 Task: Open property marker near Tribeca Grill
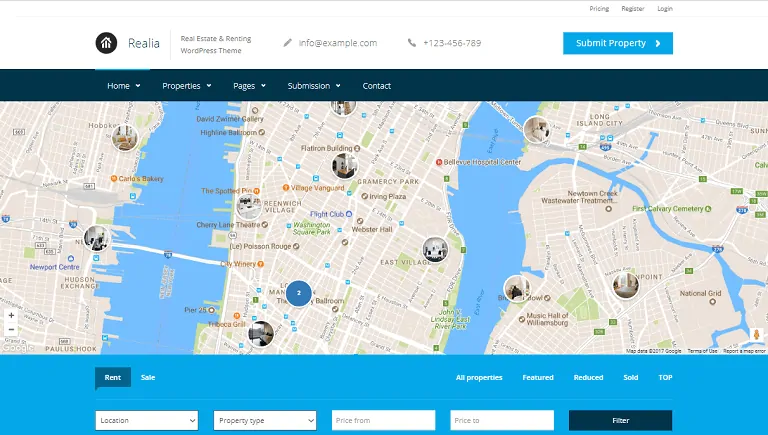(x=261, y=334)
